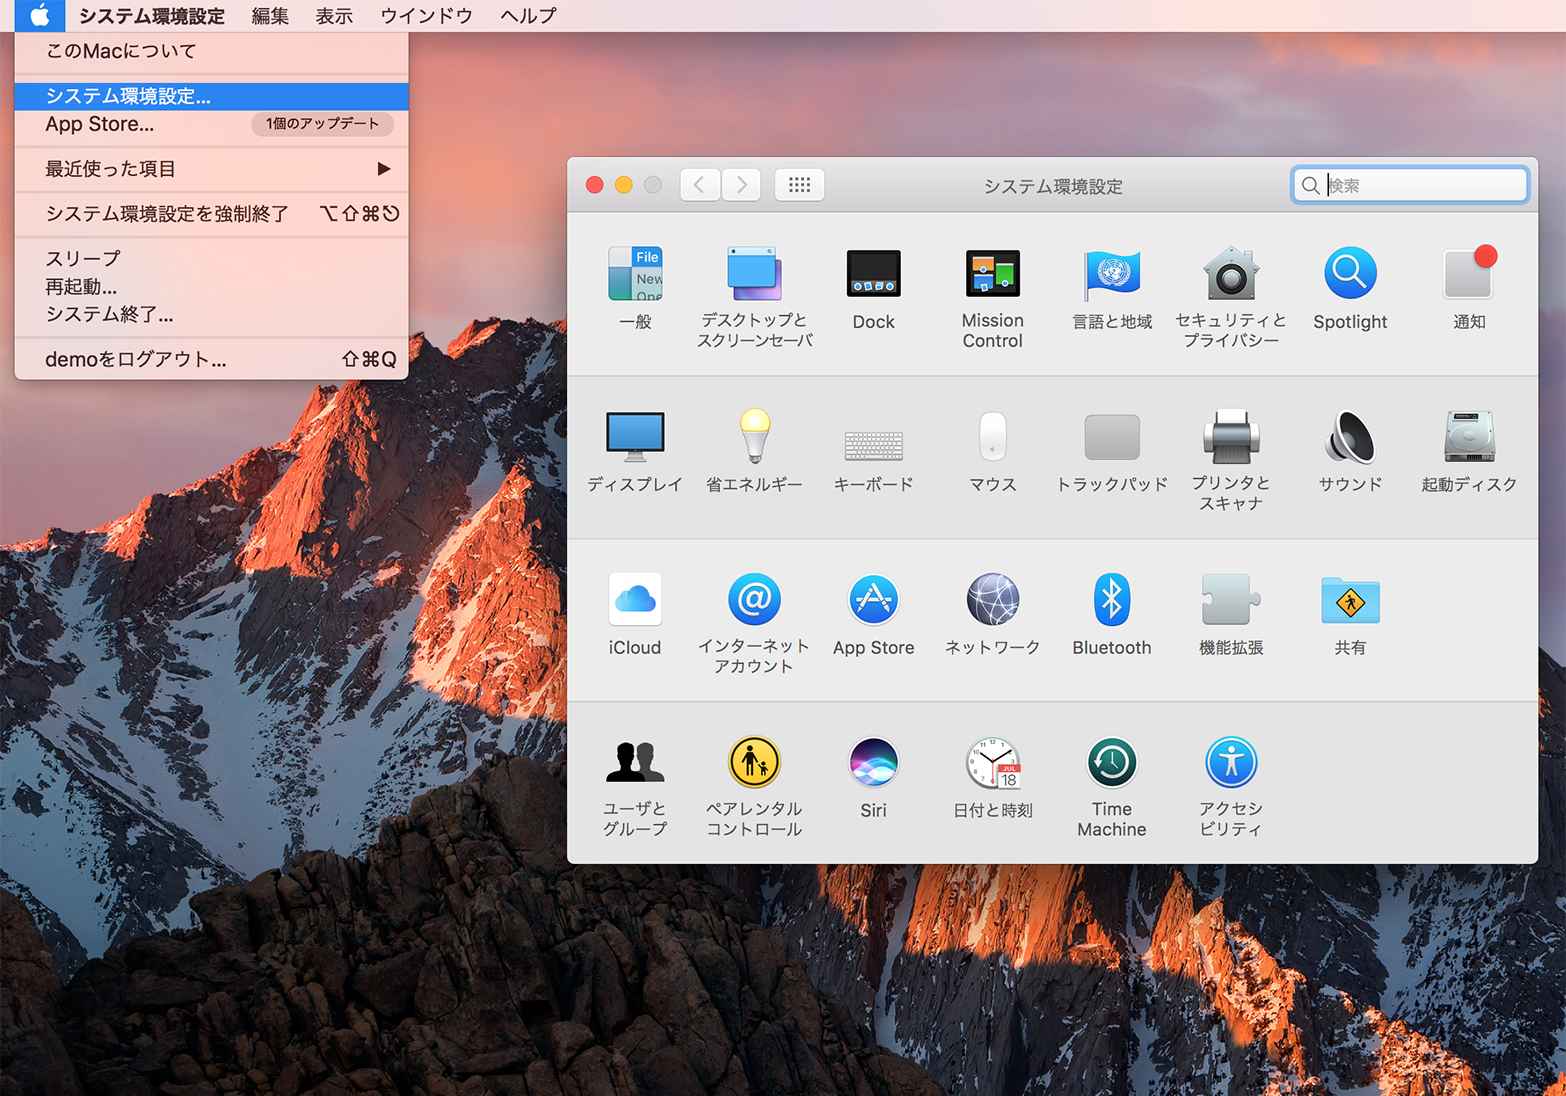This screenshot has width=1566, height=1096.
Task: Expand 最近使った項目 submenu
Action: click(211, 169)
